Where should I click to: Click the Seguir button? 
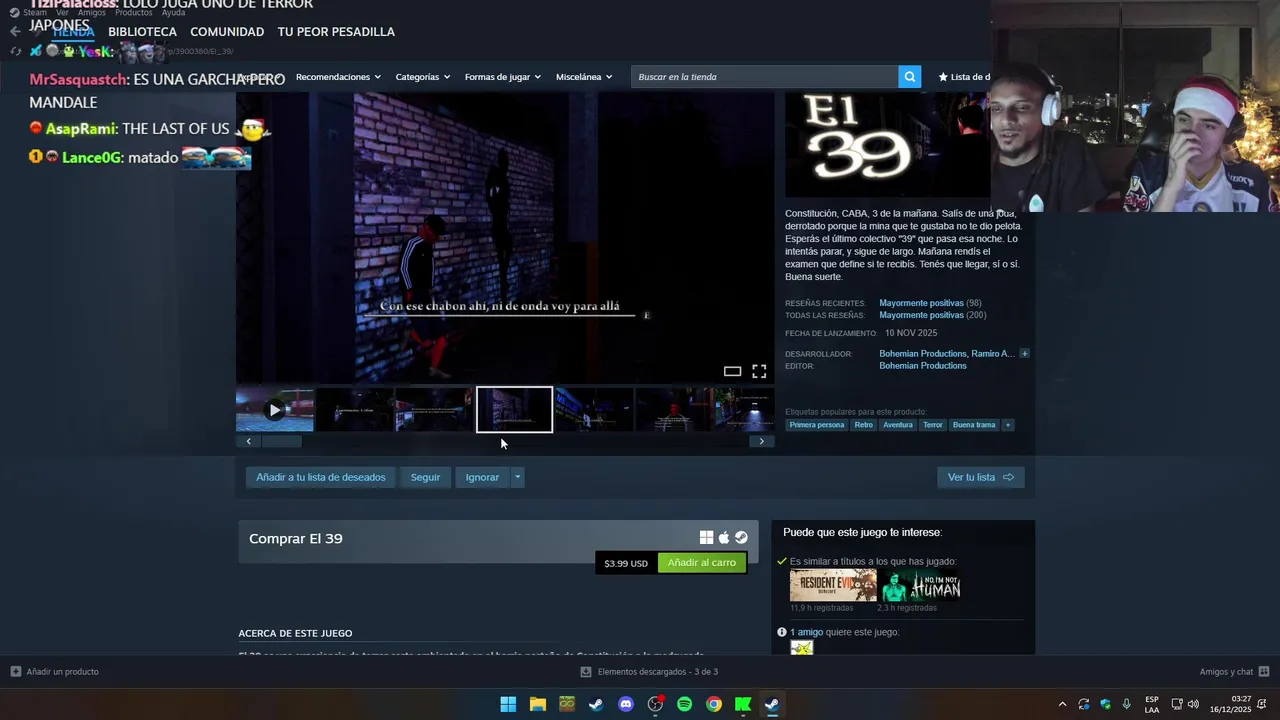coord(425,477)
